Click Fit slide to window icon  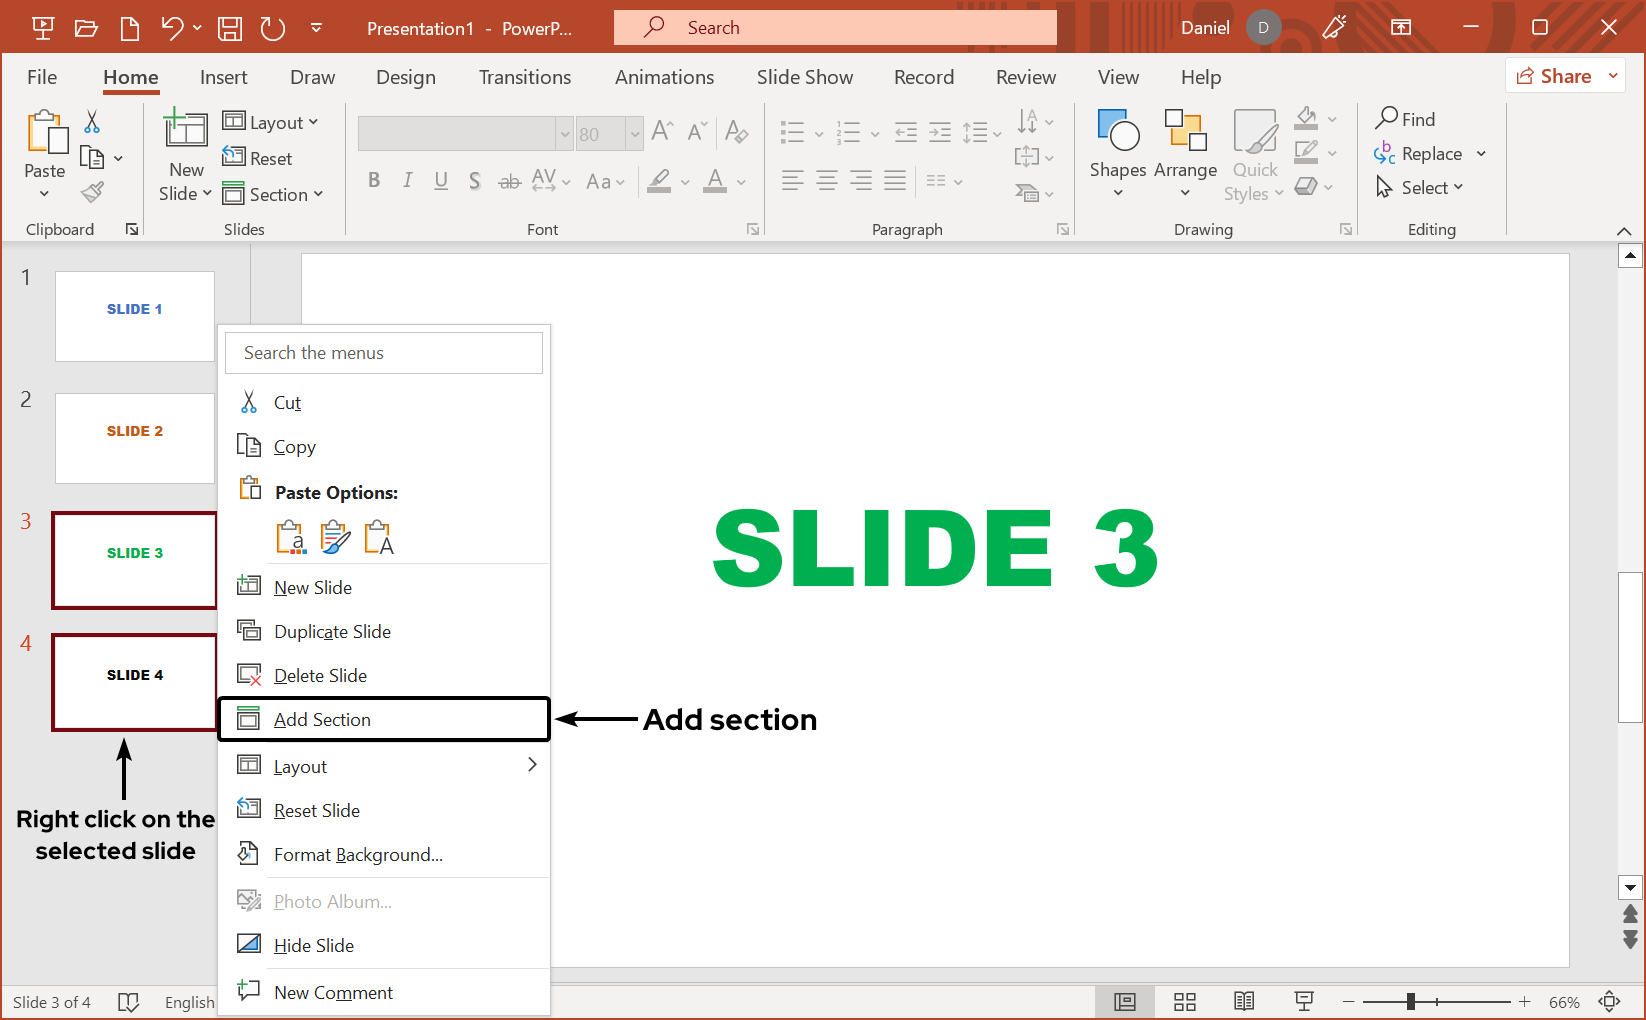[x=1609, y=1002]
